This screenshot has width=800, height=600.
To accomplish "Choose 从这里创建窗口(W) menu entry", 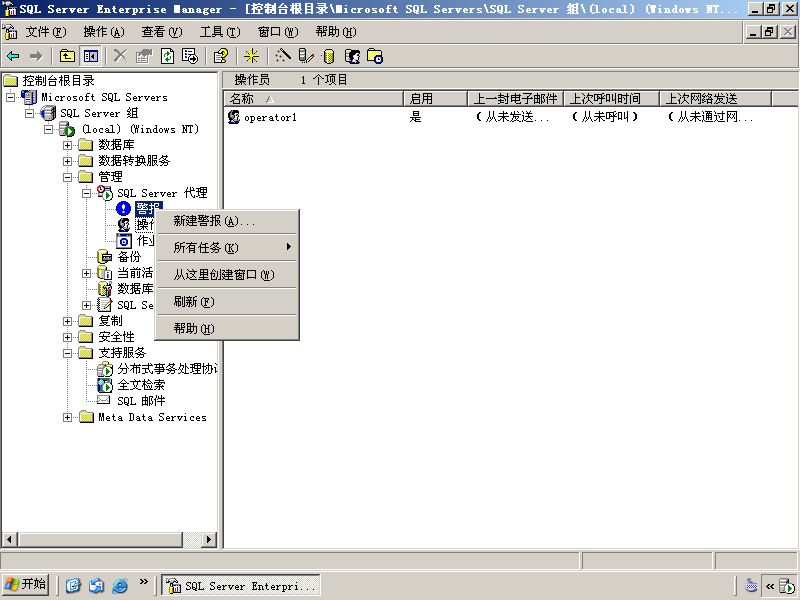I will pyautogui.click(x=227, y=275).
